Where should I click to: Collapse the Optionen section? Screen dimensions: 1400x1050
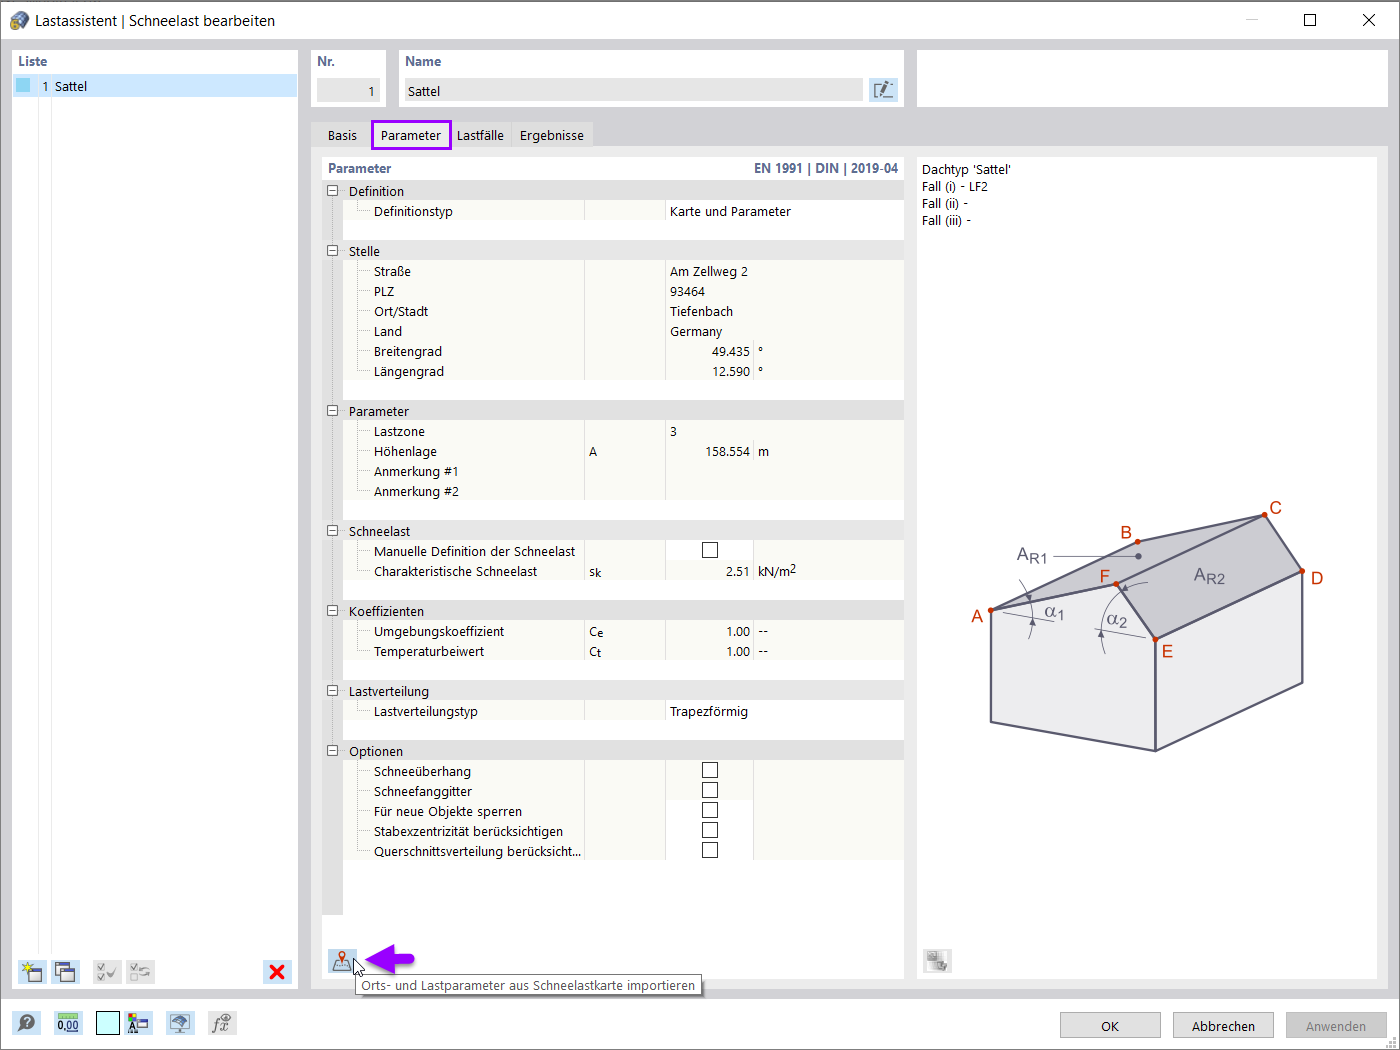[x=333, y=751]
